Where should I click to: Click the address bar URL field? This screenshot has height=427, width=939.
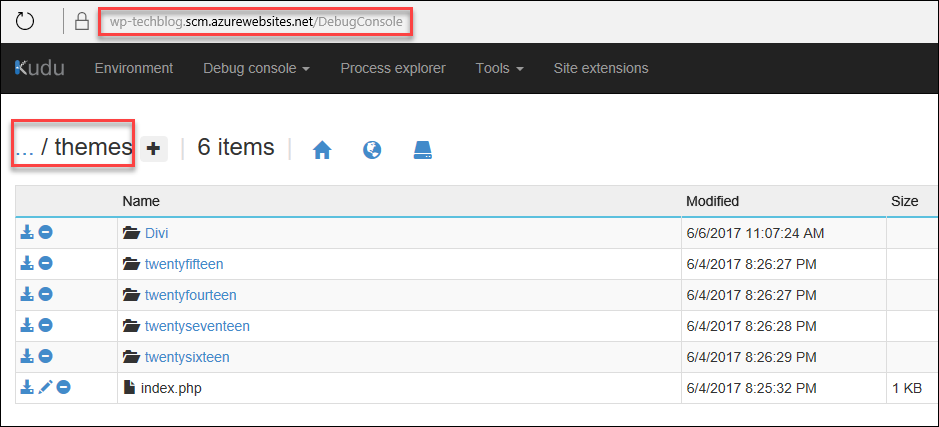click(256, 23)
